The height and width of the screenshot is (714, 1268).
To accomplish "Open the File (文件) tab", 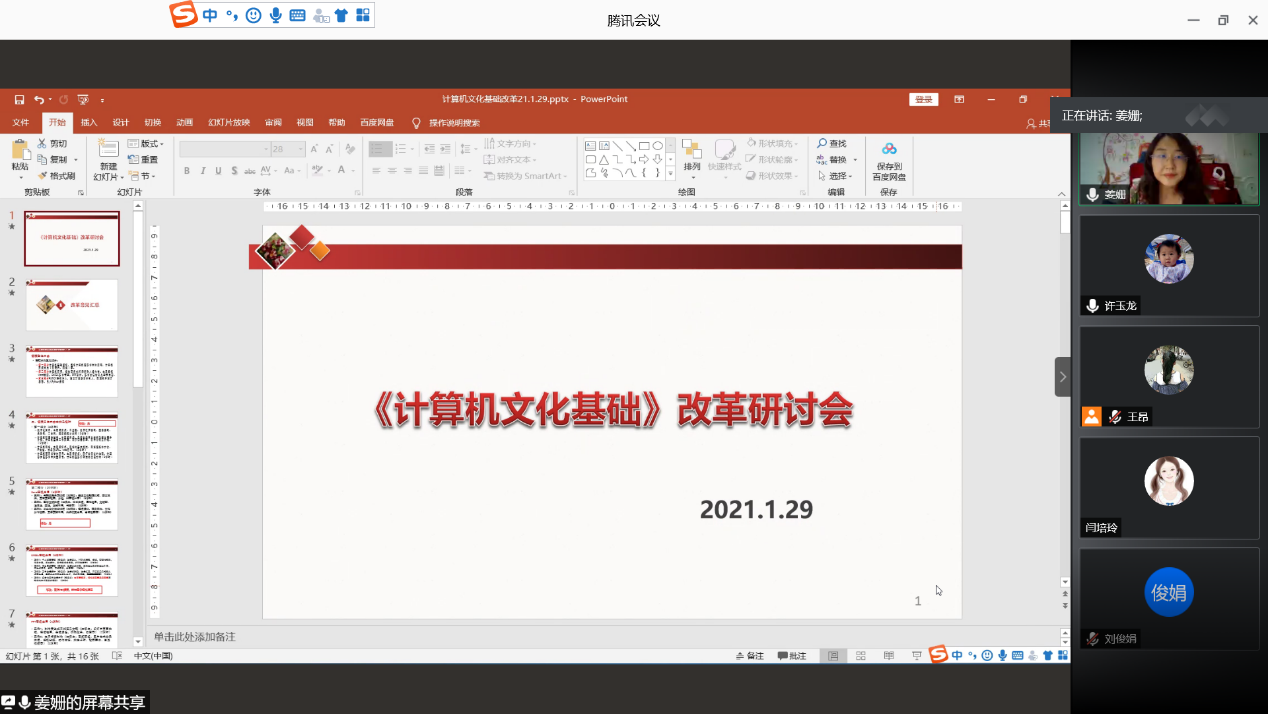I will point(21,123).
